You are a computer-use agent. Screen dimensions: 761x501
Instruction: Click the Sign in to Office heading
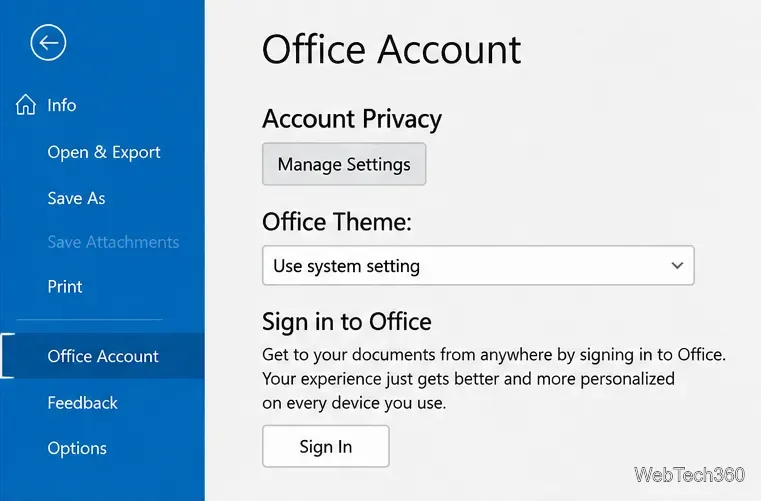347,322
